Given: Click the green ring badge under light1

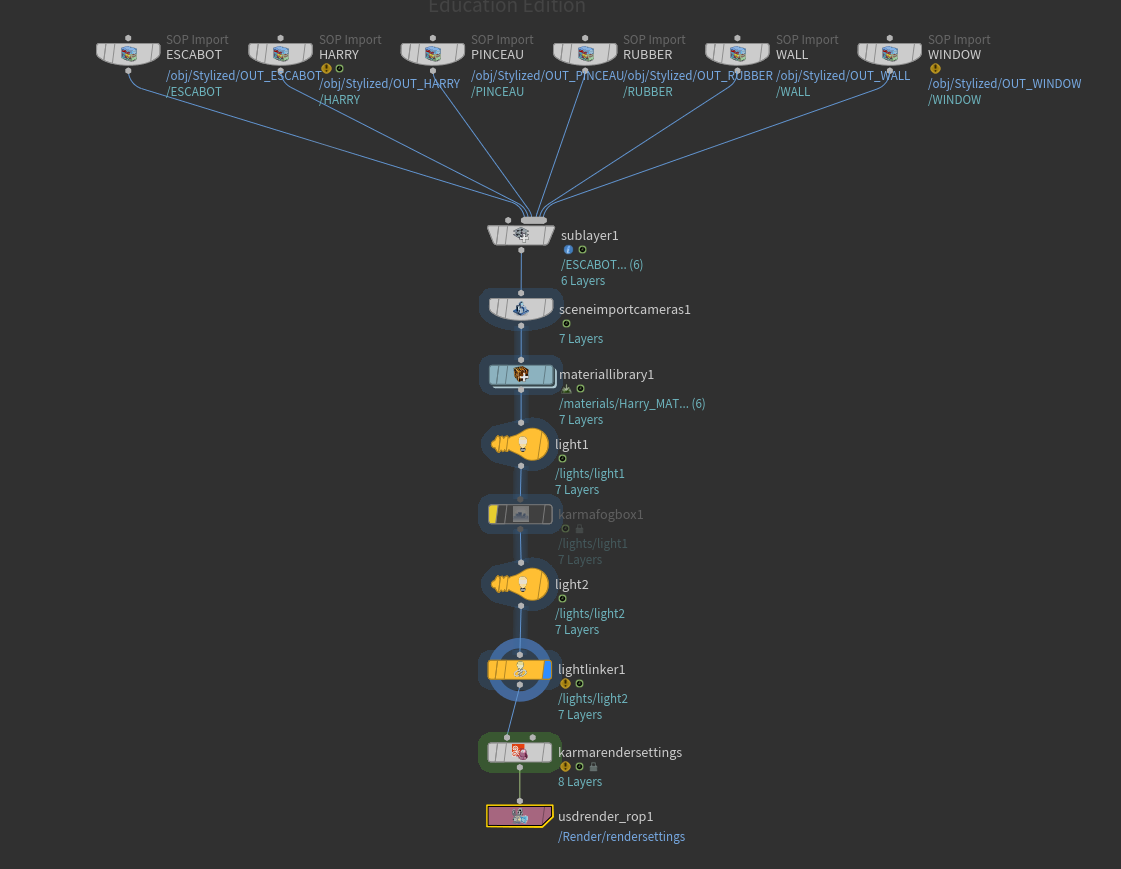Looking at the screenshot, I should [563, 459].
